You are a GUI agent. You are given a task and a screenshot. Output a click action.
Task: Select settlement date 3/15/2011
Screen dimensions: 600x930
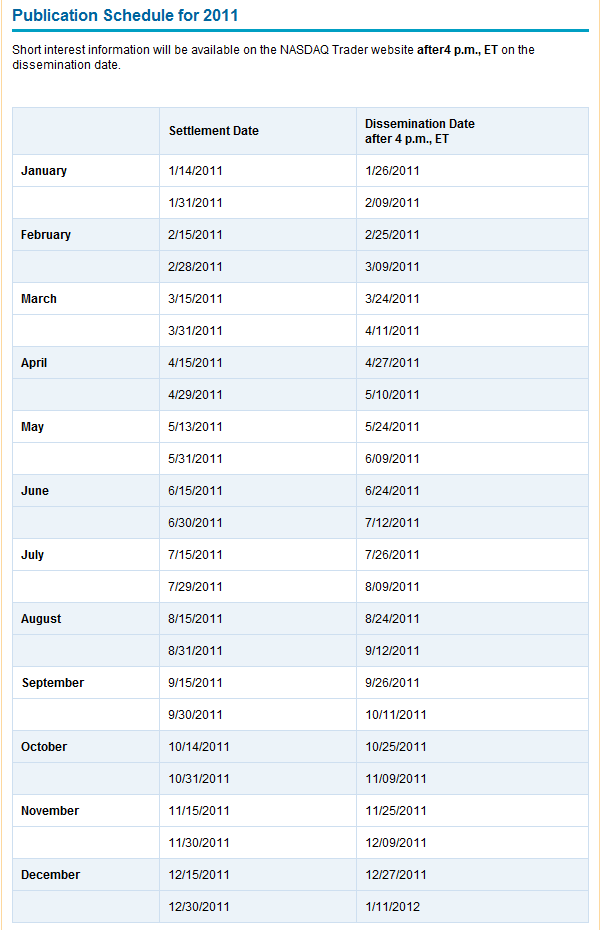point(195,299)
